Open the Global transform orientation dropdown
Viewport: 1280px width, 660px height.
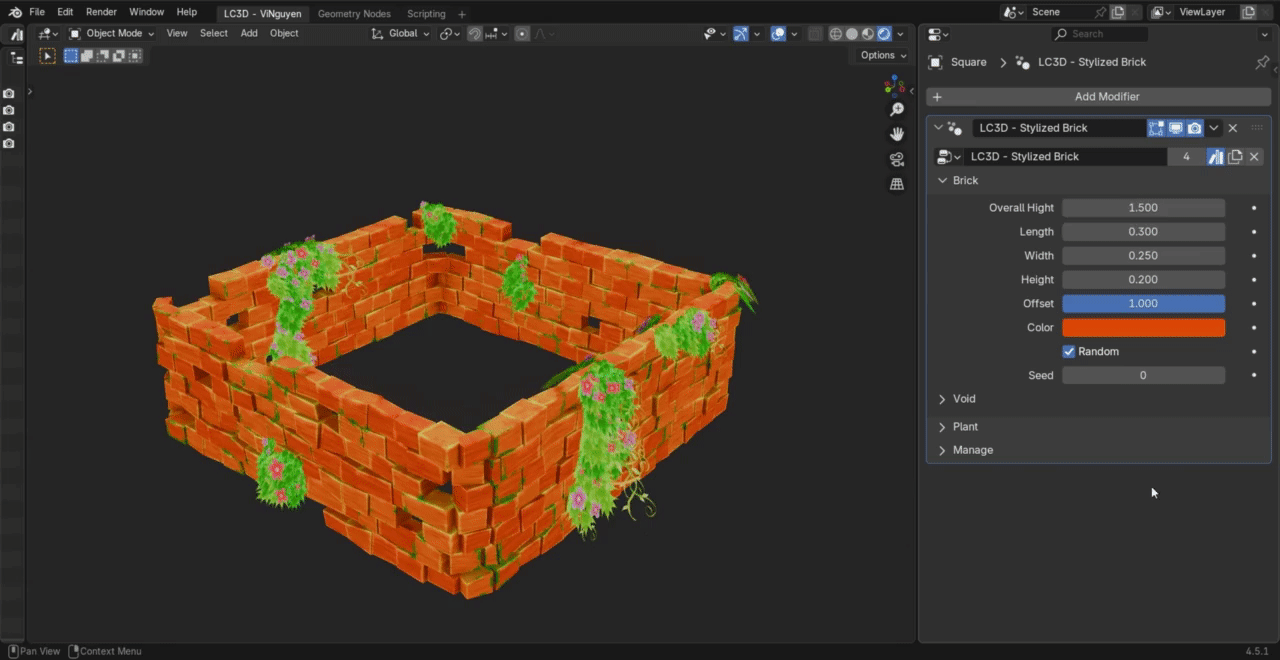pyautogui.click(x=400, y=34)
